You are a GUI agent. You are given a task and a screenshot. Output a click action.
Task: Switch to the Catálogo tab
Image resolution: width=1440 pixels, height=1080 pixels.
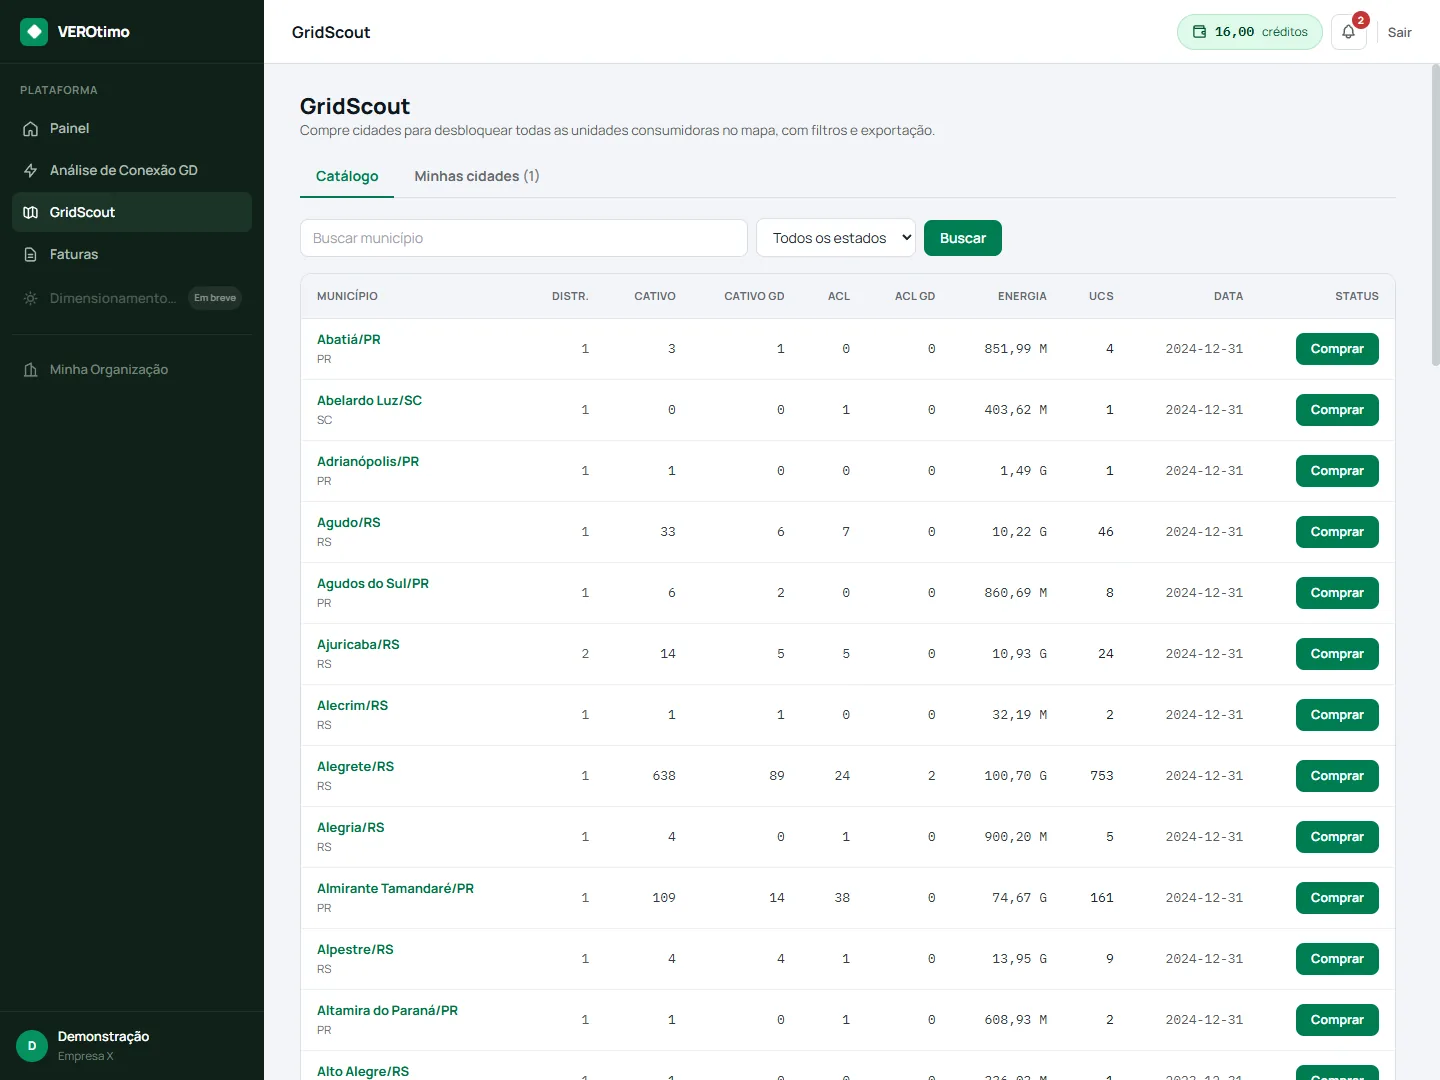[347, 176]
